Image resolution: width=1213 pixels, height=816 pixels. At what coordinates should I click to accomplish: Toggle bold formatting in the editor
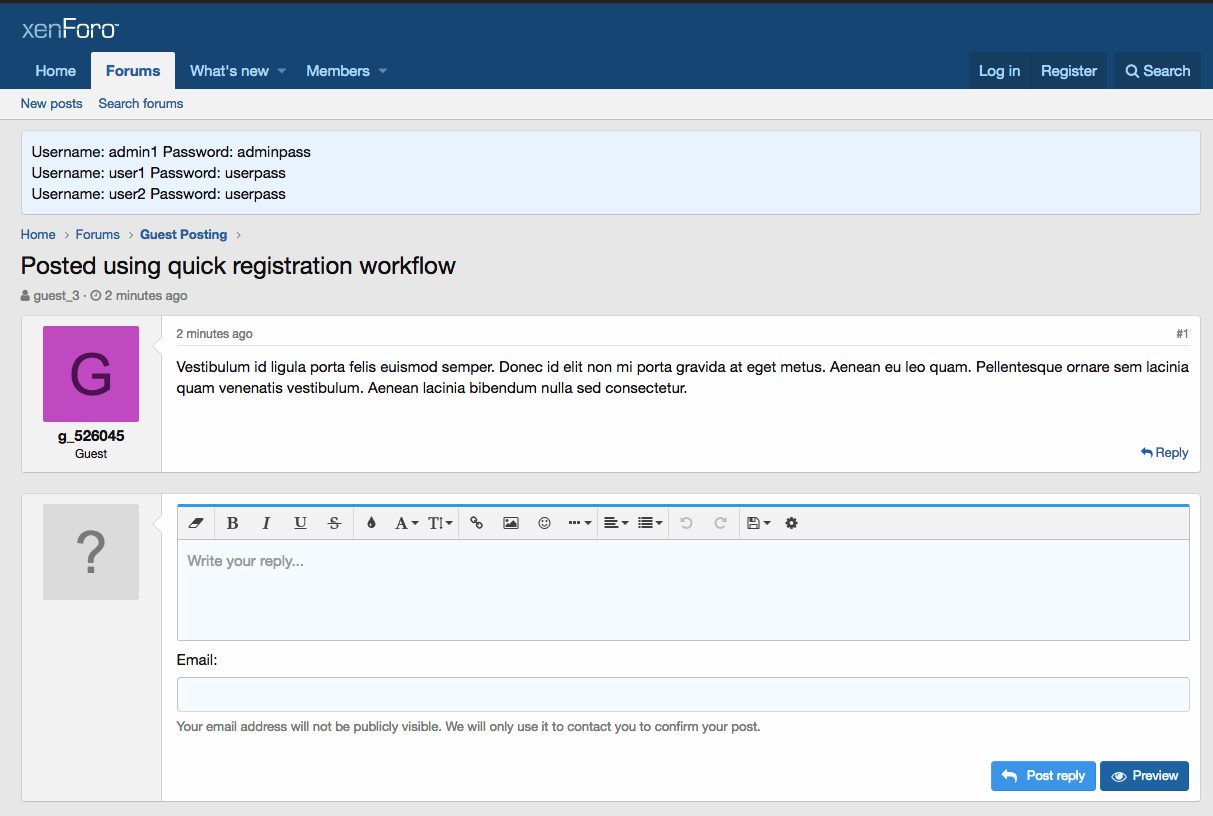point(232,523)
